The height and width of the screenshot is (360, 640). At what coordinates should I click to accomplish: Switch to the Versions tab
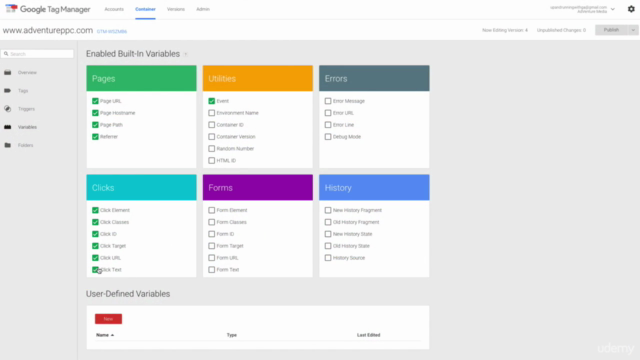[176, 9]
